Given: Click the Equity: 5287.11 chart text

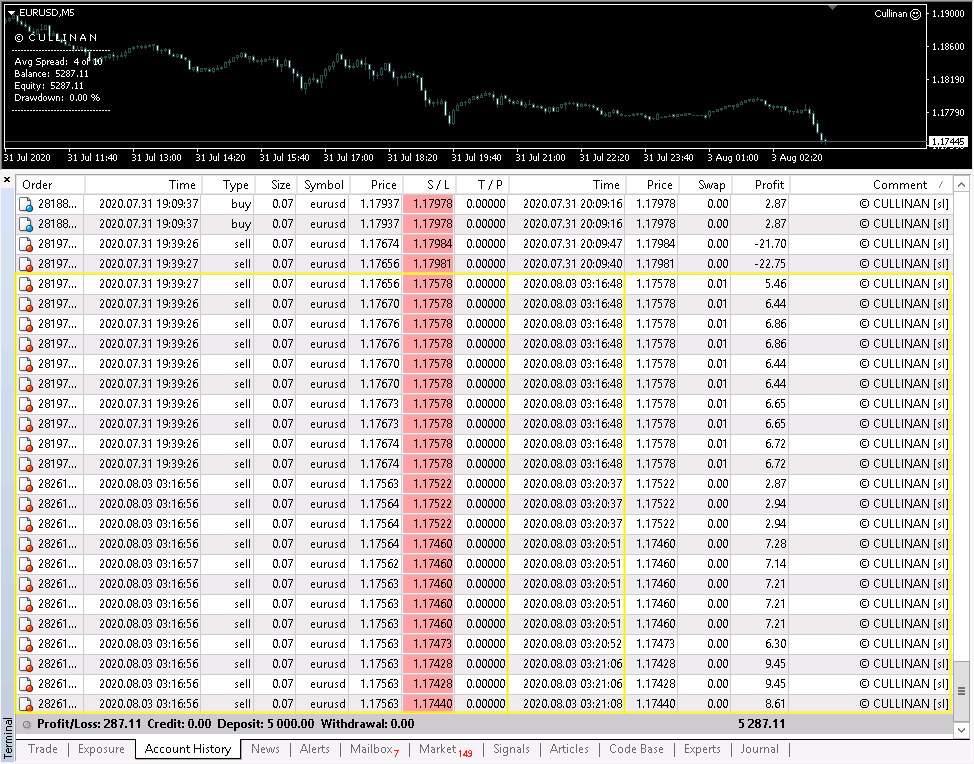Looking at the screenshot, I should click(48, 86).
